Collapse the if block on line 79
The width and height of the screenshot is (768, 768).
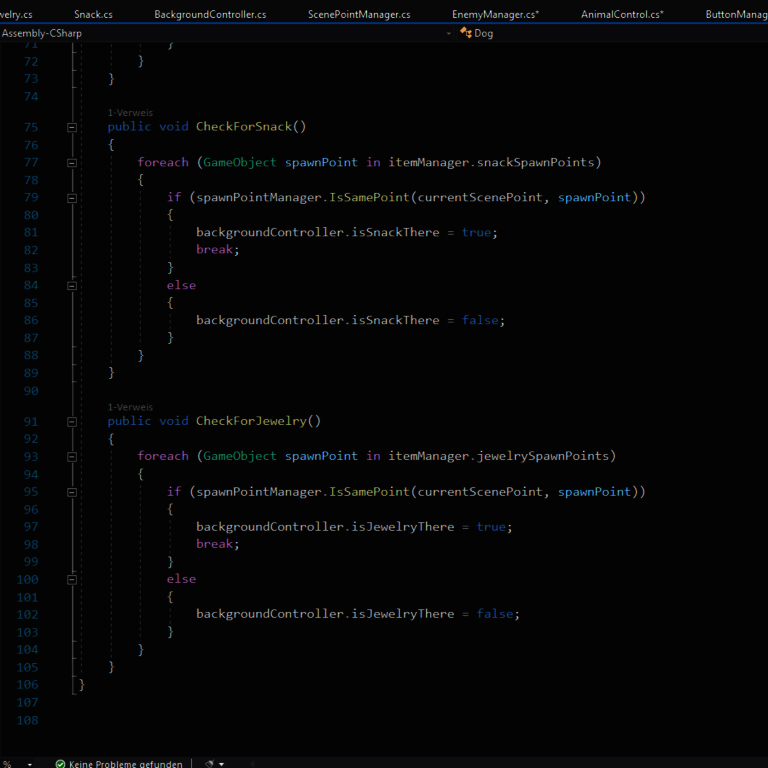coord(72,198)
